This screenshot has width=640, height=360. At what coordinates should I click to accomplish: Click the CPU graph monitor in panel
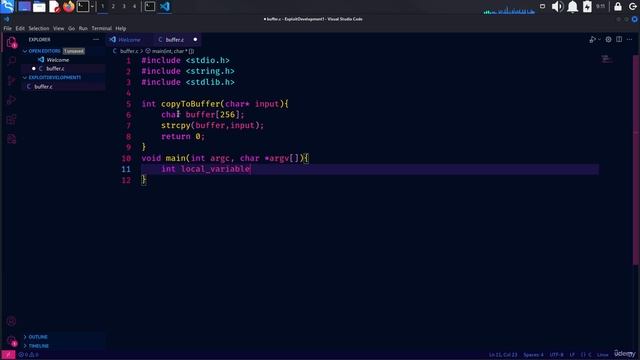click(509, 9)
